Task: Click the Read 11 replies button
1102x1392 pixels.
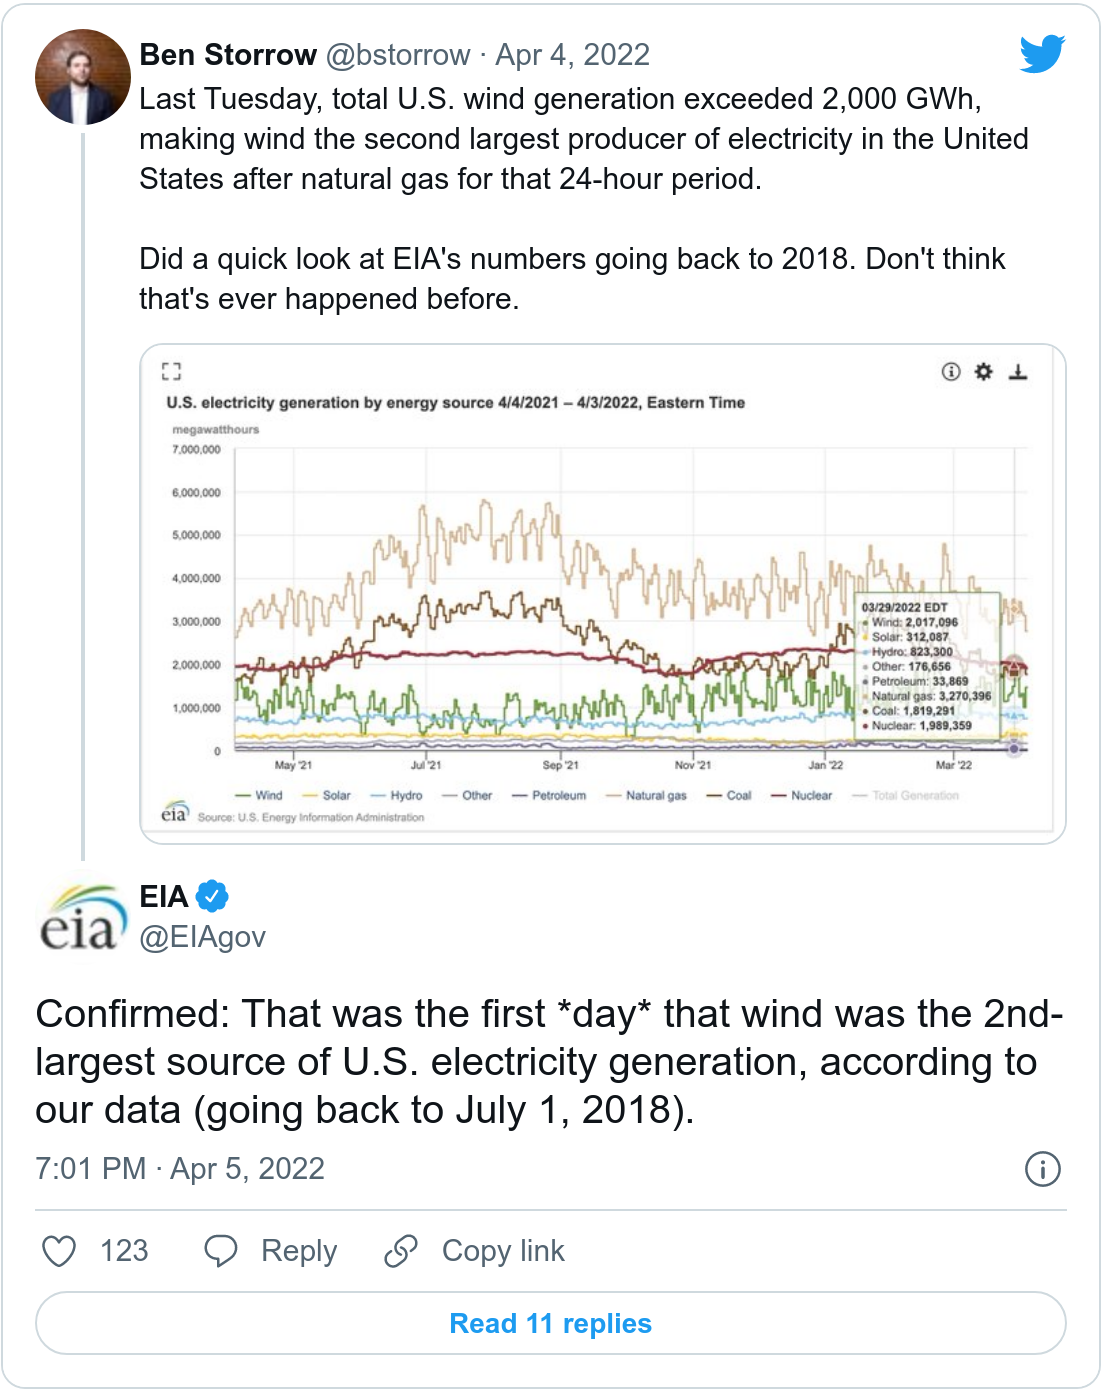Action: pyautogui.click(x=551, y=1323)
